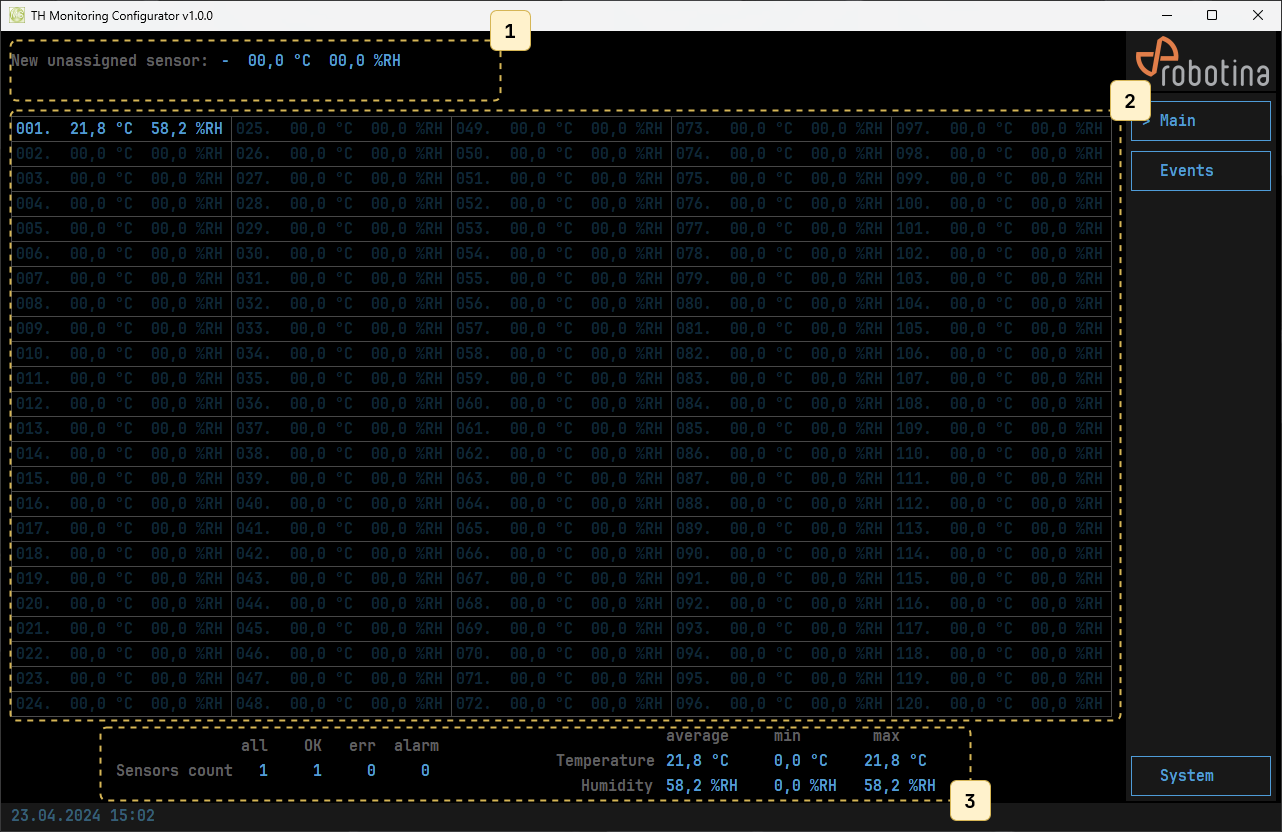
Task: Click average temperature 21,8 °C
Action: [x=697, y=761]
